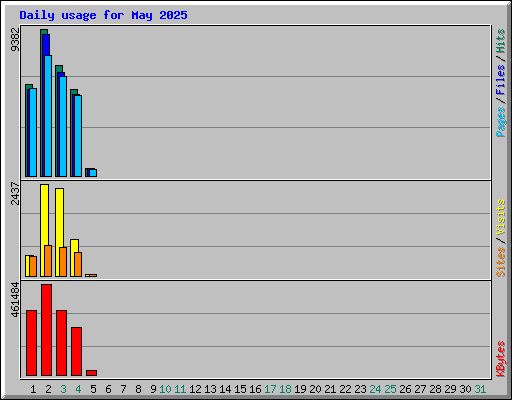This screenshot has width=512, height=400.
Task: Click day label 8 on the axis
Action: tap(138, 389)
